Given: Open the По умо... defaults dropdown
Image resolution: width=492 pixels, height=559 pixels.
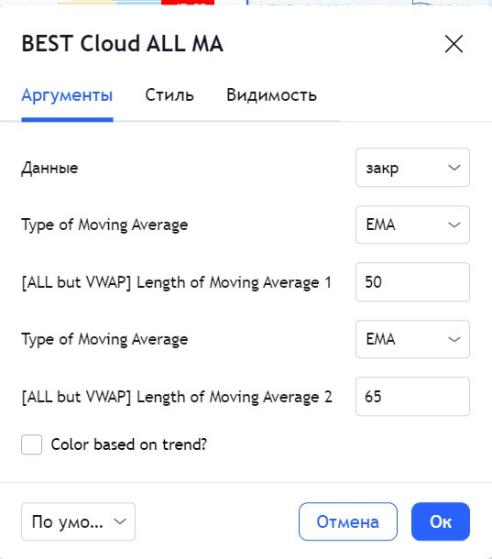Looking at the screenshot, I should click(78, 522).
